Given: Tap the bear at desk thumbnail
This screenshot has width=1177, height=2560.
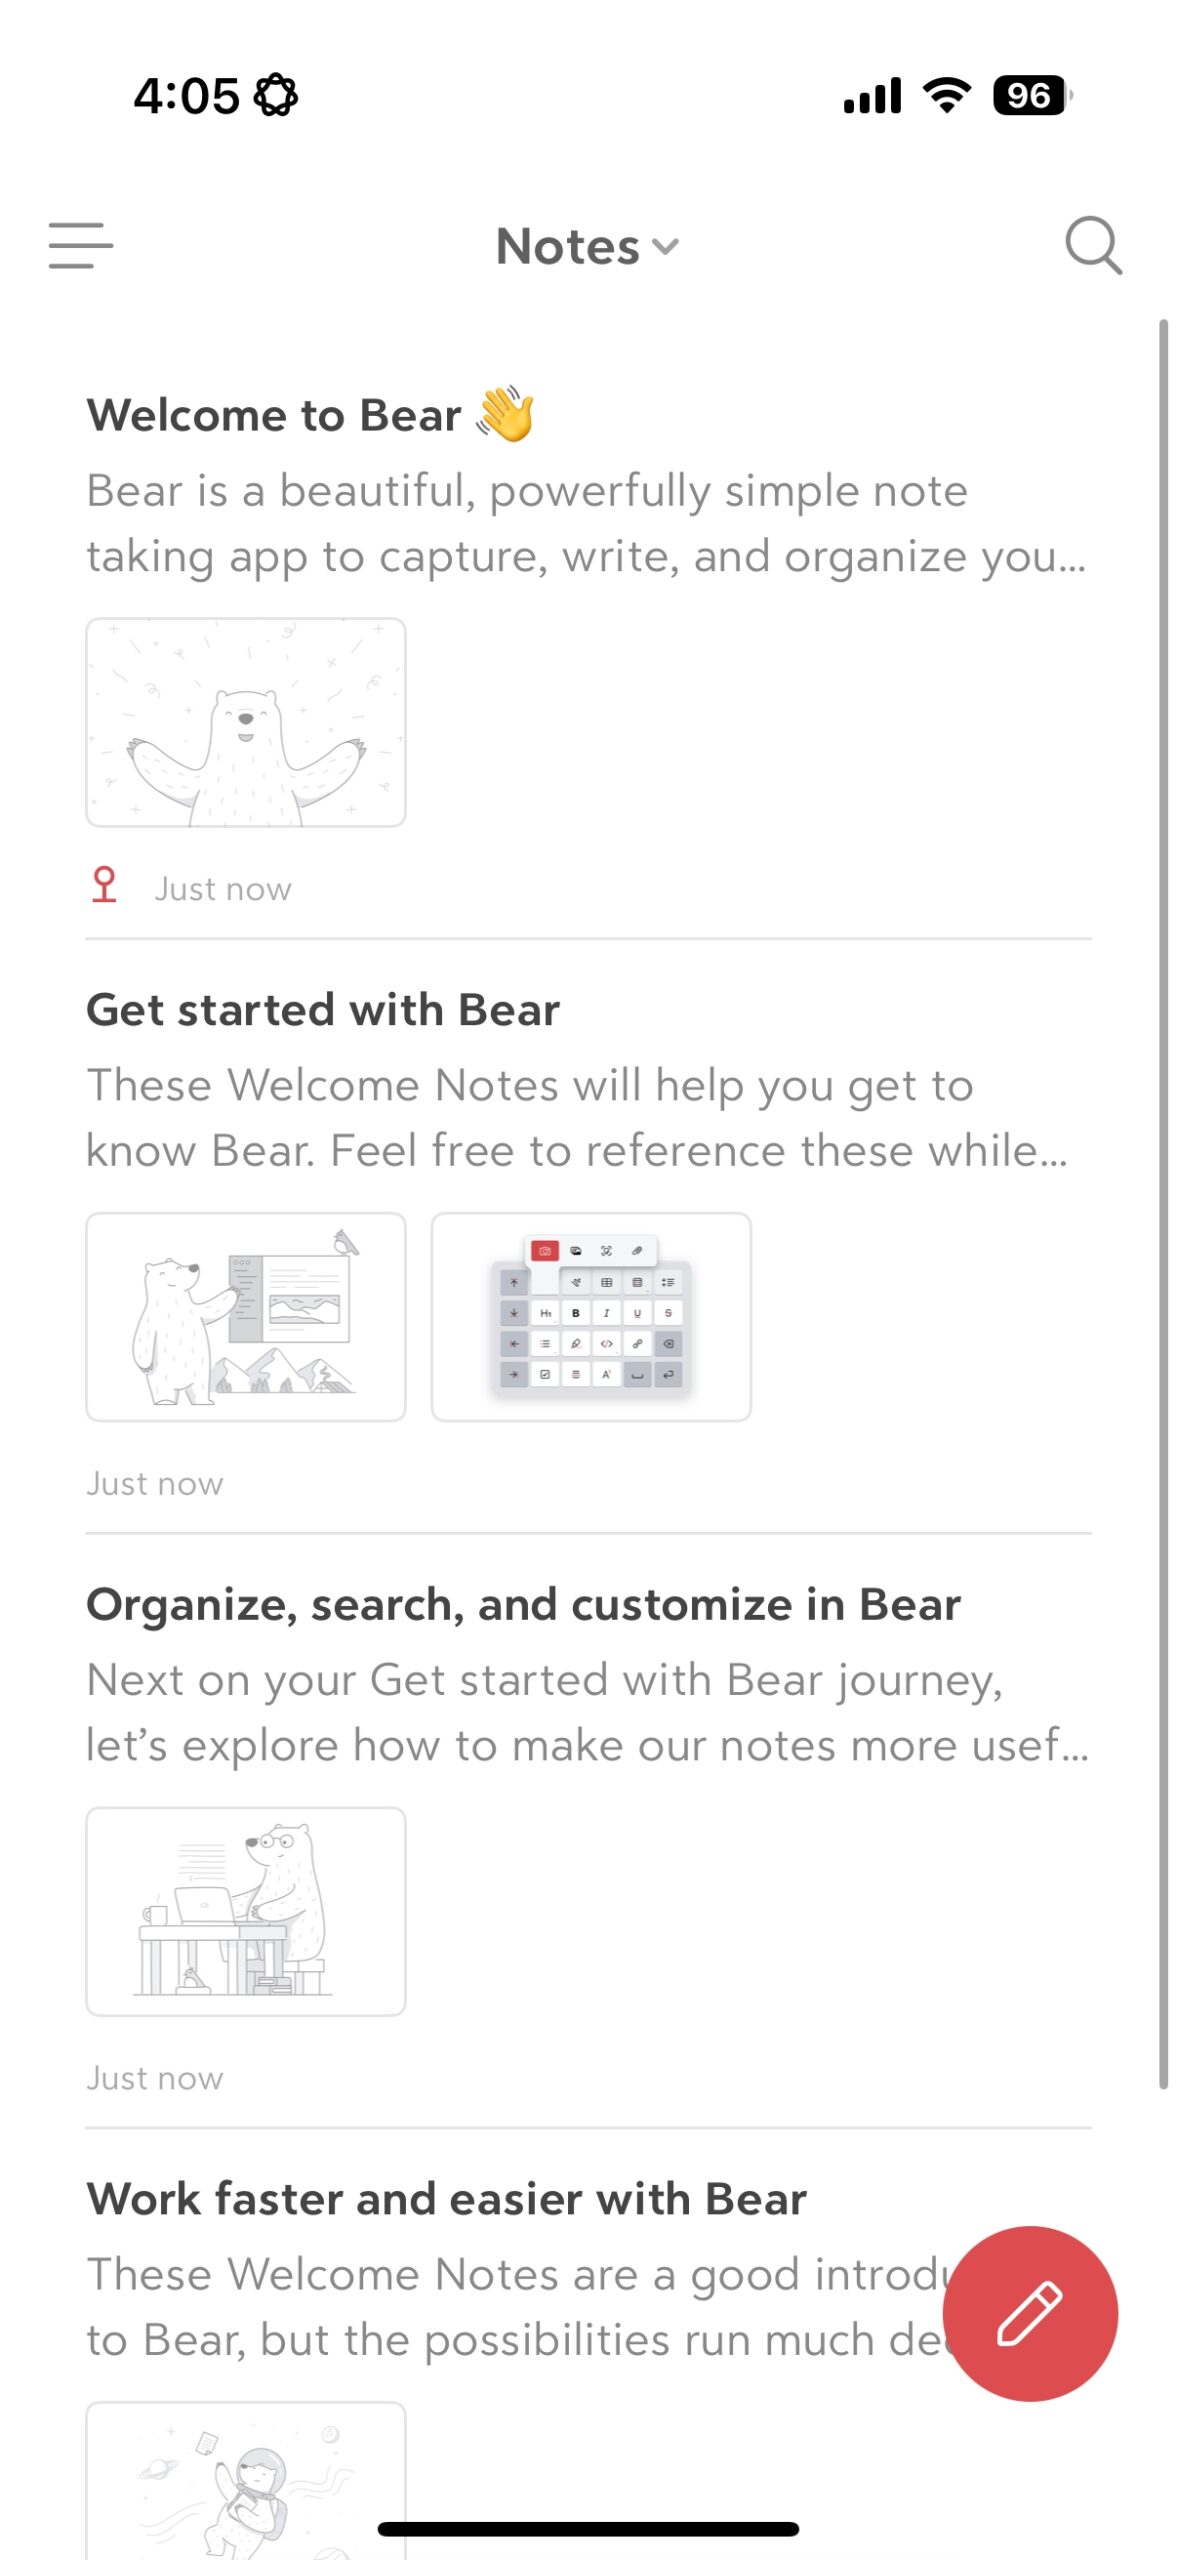Looking at the screenshot, I should click(246, 1911).
